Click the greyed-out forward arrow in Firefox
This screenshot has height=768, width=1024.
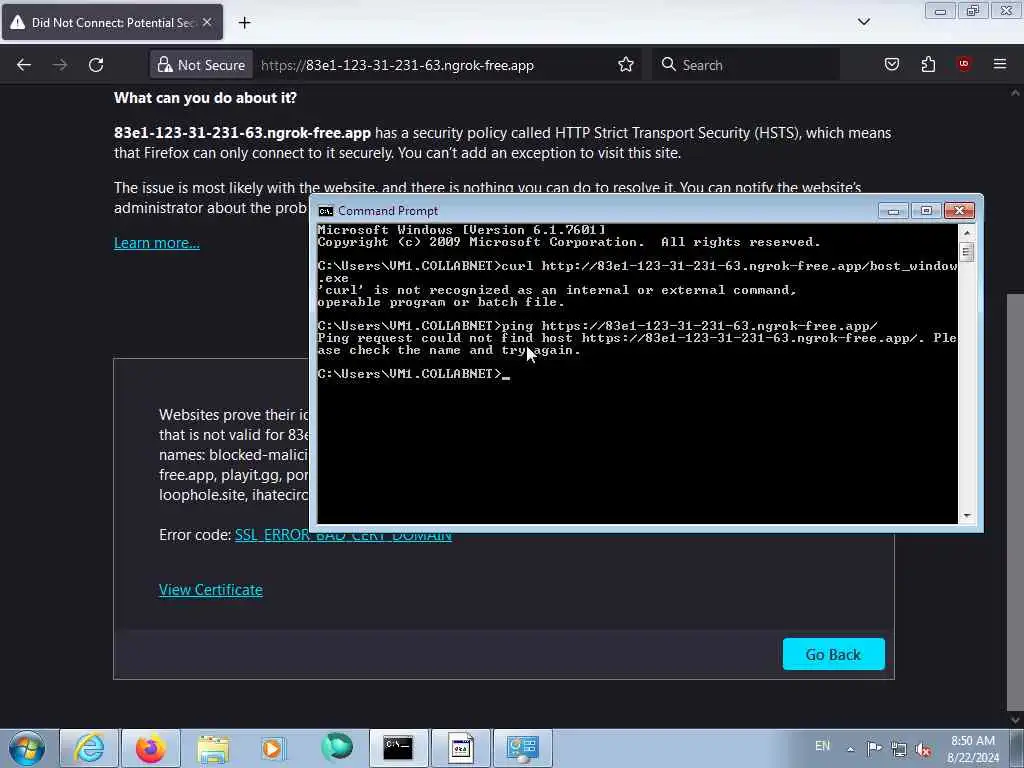click(59, 65)
